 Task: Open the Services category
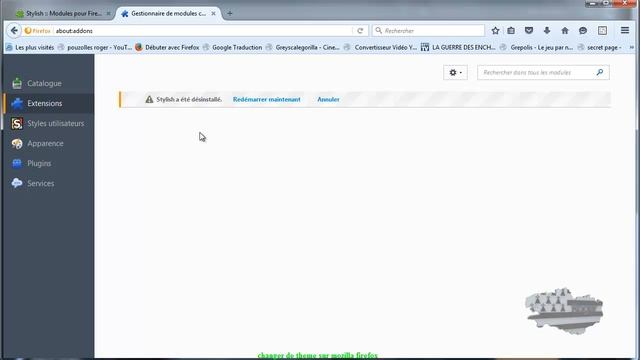click(x=48, y=183)
